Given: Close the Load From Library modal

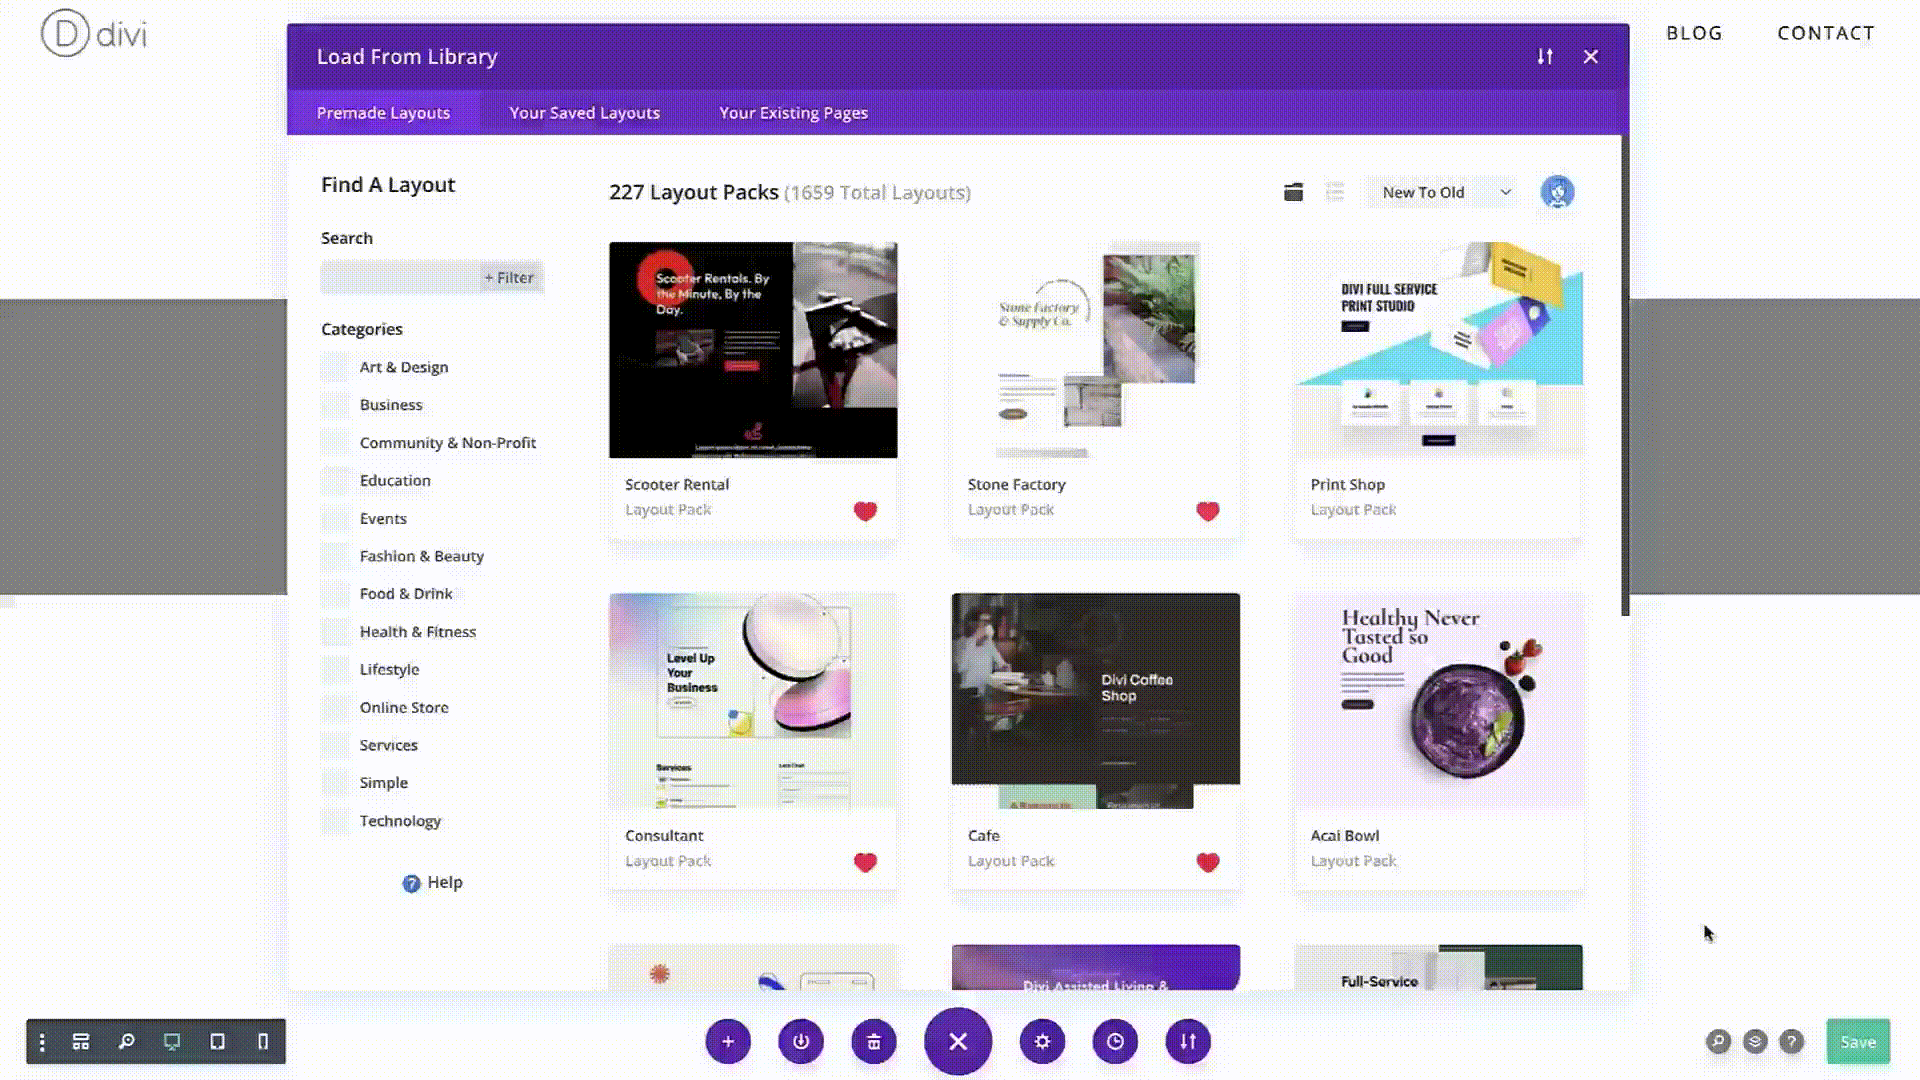Looking at the screenshot, I should (x=1591, y=57).
